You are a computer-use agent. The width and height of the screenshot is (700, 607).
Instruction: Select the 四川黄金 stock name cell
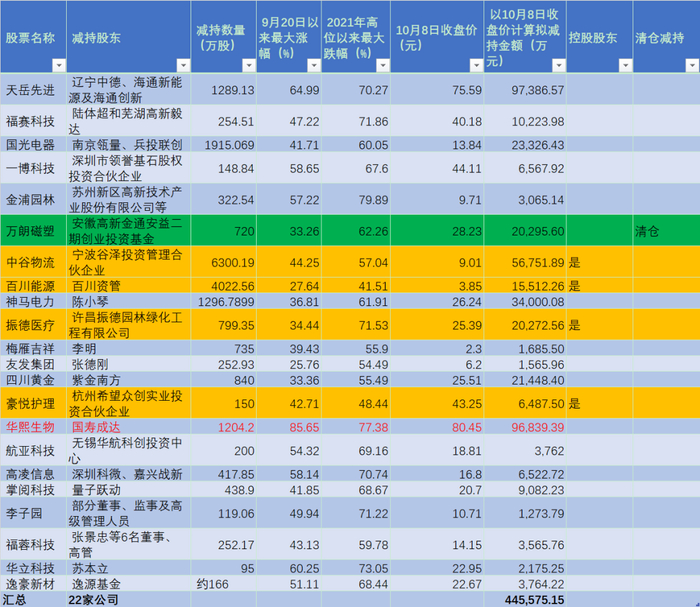33,380
